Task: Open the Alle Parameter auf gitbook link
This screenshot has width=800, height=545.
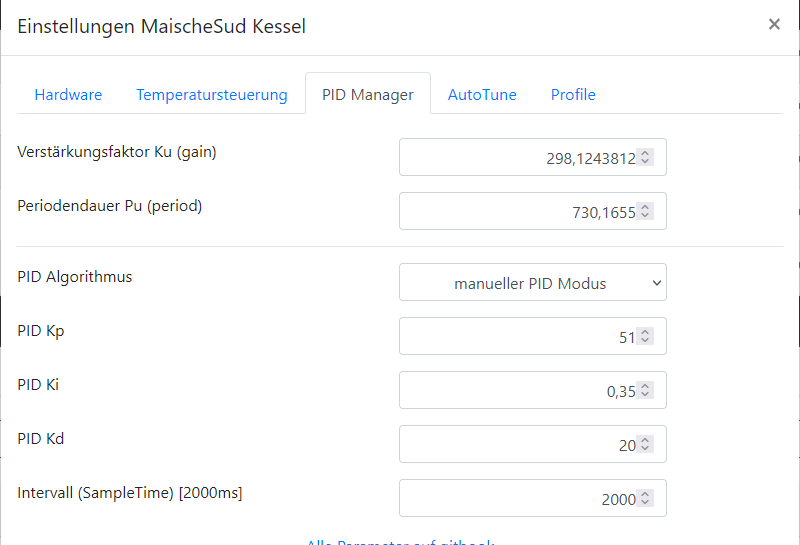Action: coord(400,541)
